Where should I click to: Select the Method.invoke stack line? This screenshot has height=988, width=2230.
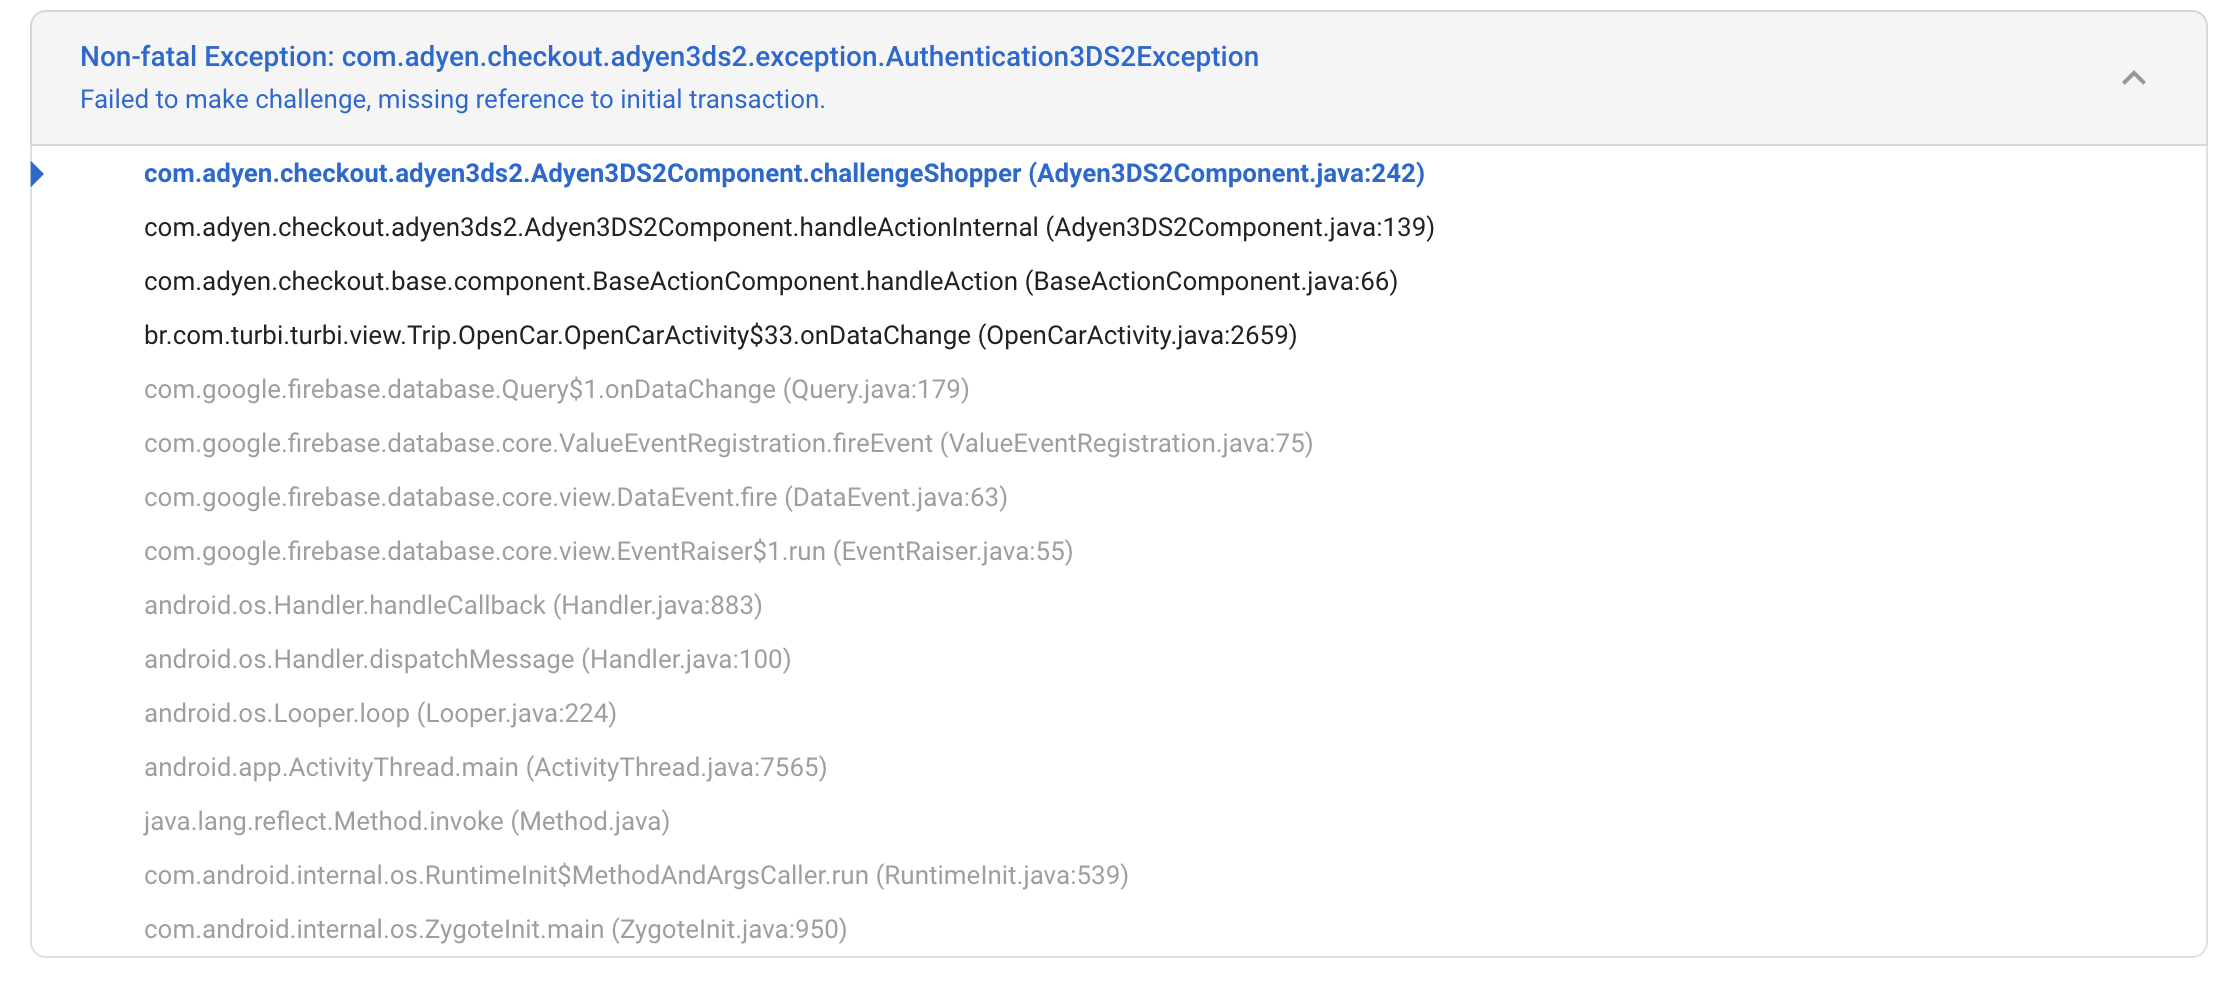[x=407, y=821]
